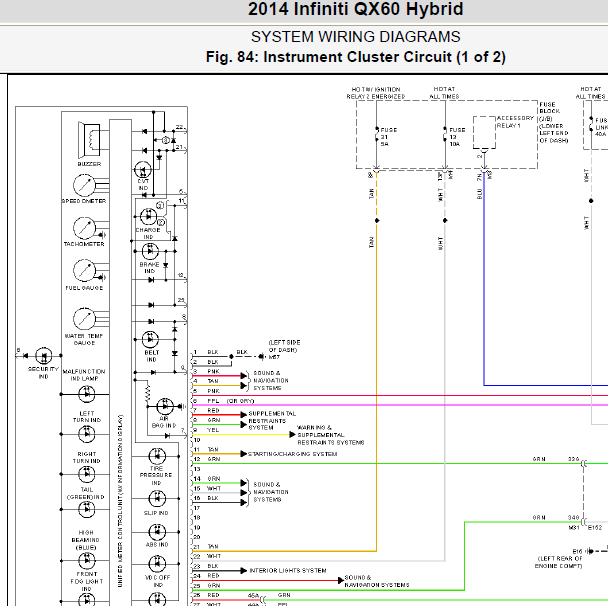Select the VDC OFF indicator LED symbol
Screen dimensions: 608x606
157,564
